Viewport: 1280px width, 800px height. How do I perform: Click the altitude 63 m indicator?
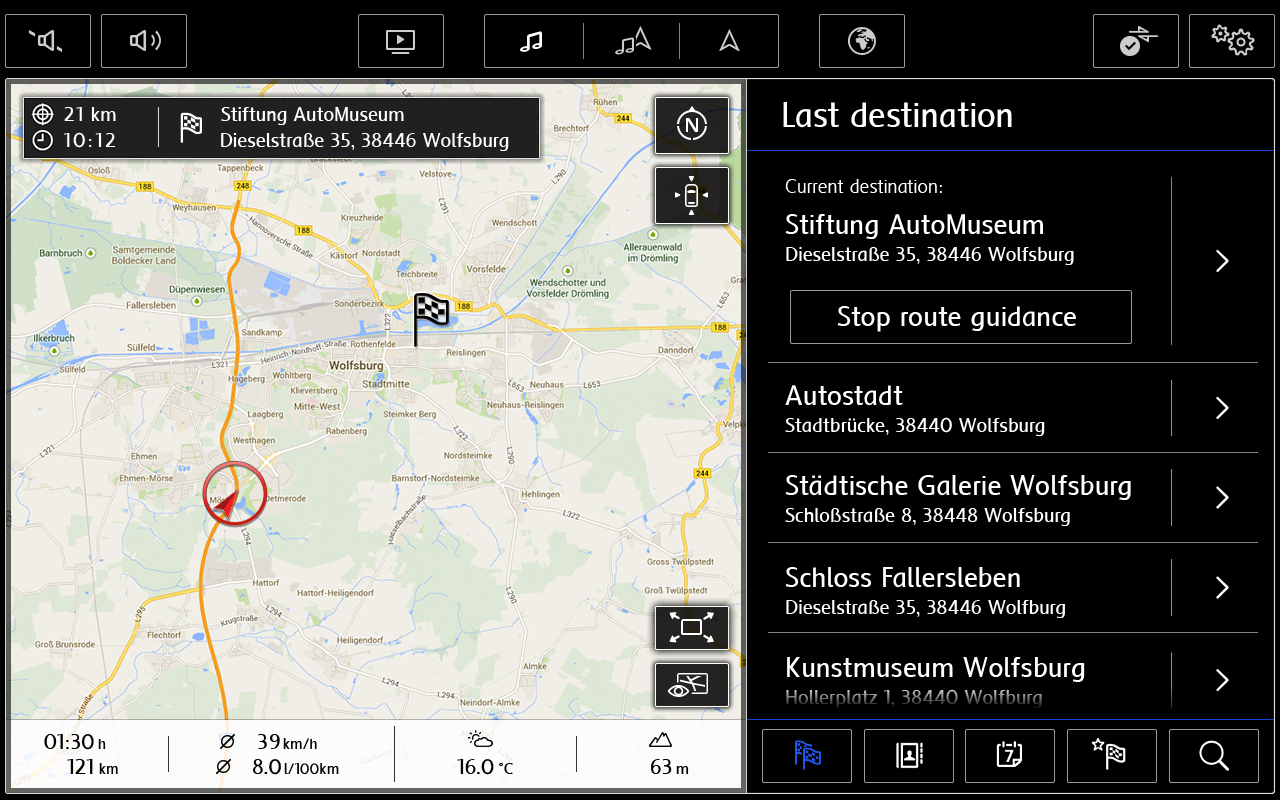point(669,768)
